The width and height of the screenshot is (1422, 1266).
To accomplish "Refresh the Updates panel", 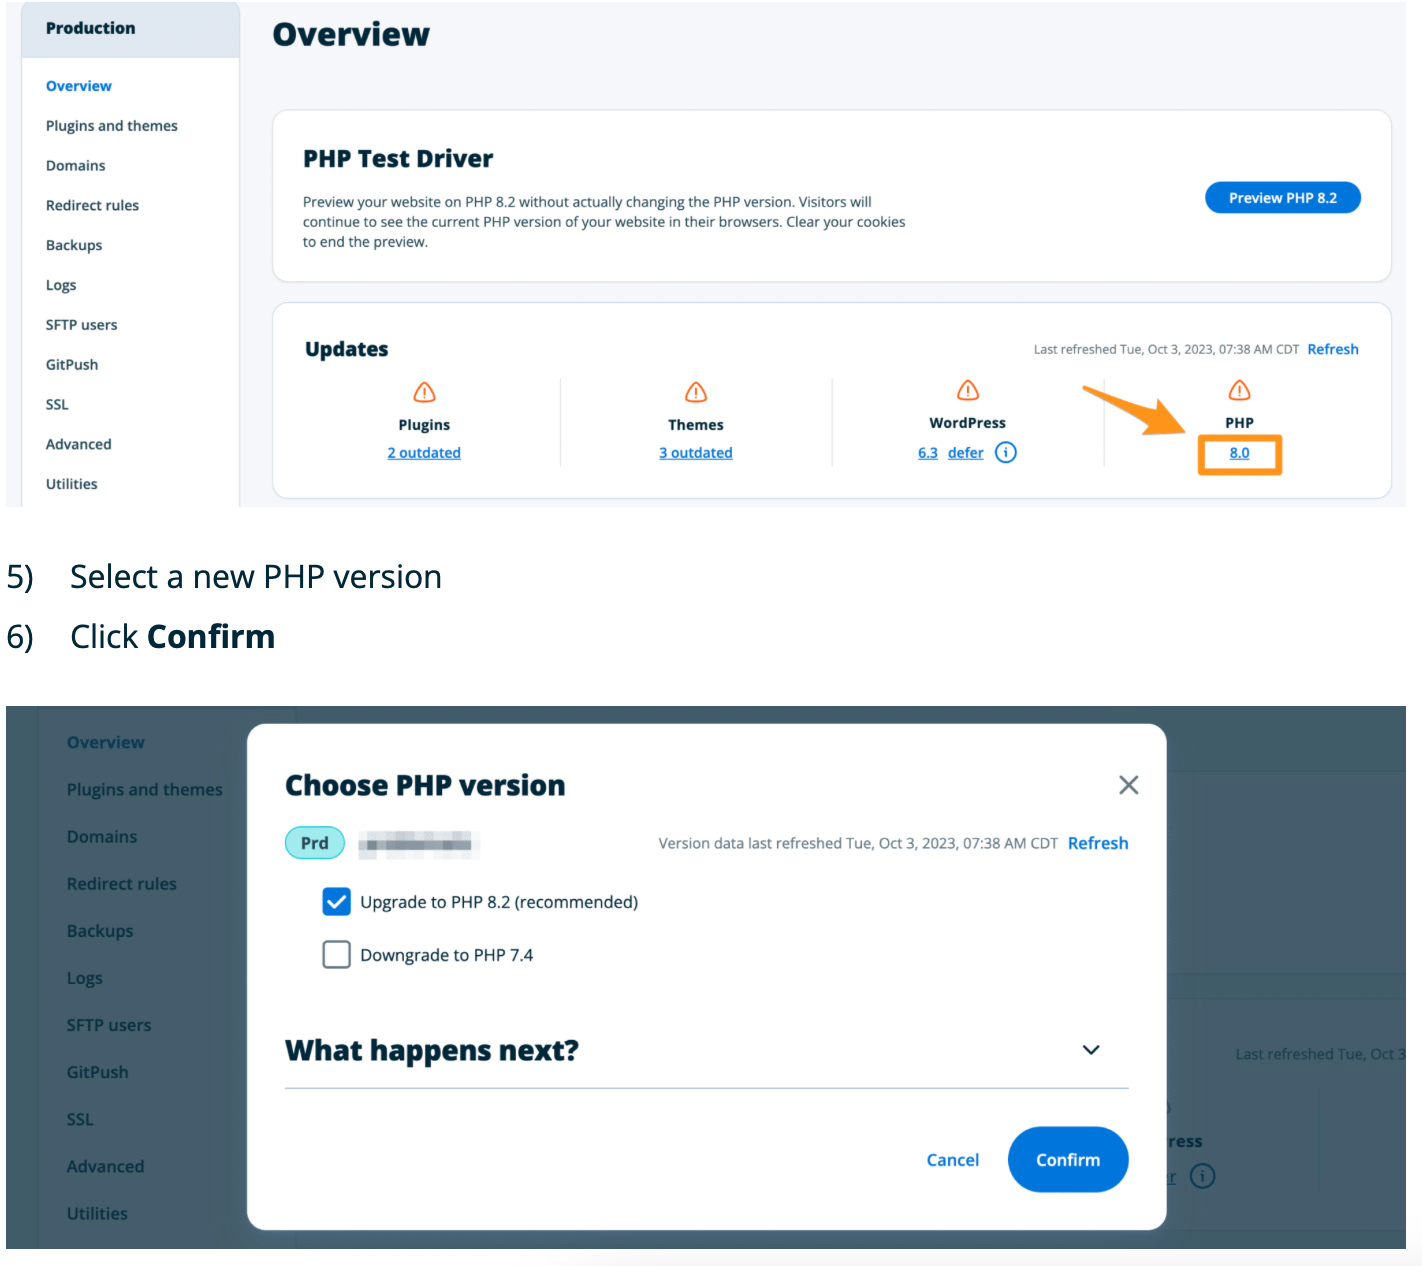I will click(1333, 348).
